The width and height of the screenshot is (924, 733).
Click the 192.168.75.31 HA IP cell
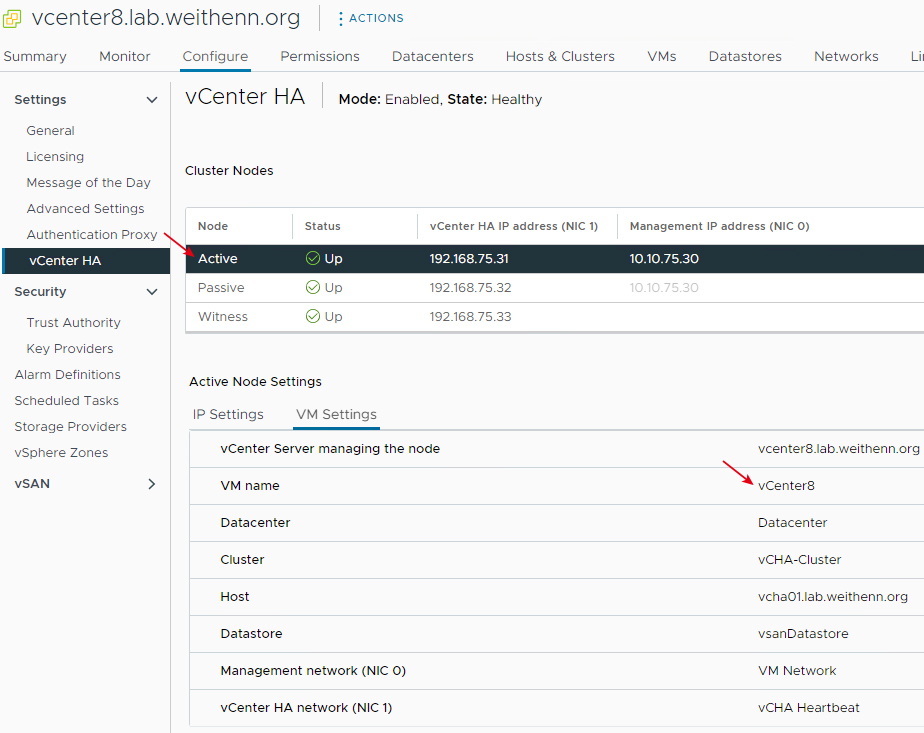click(468, 259)
